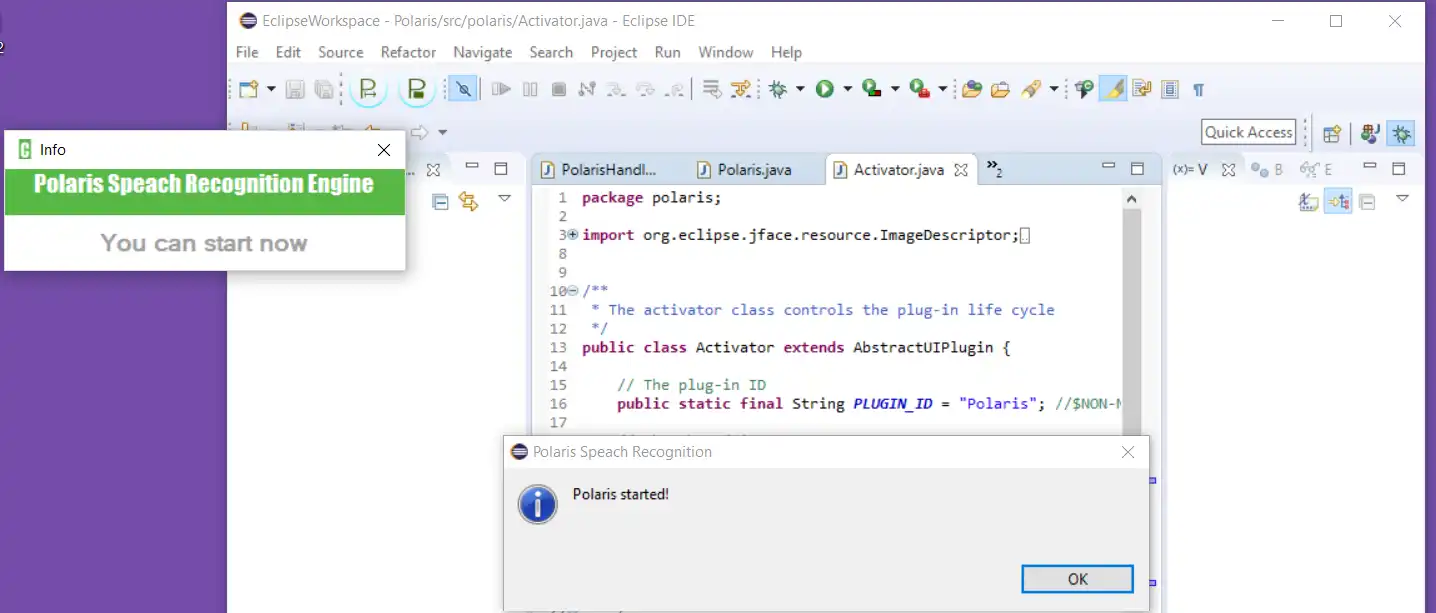Open the Refactor menu
1436x613 pixels.
pyautogui.click(x=408, y=52)
